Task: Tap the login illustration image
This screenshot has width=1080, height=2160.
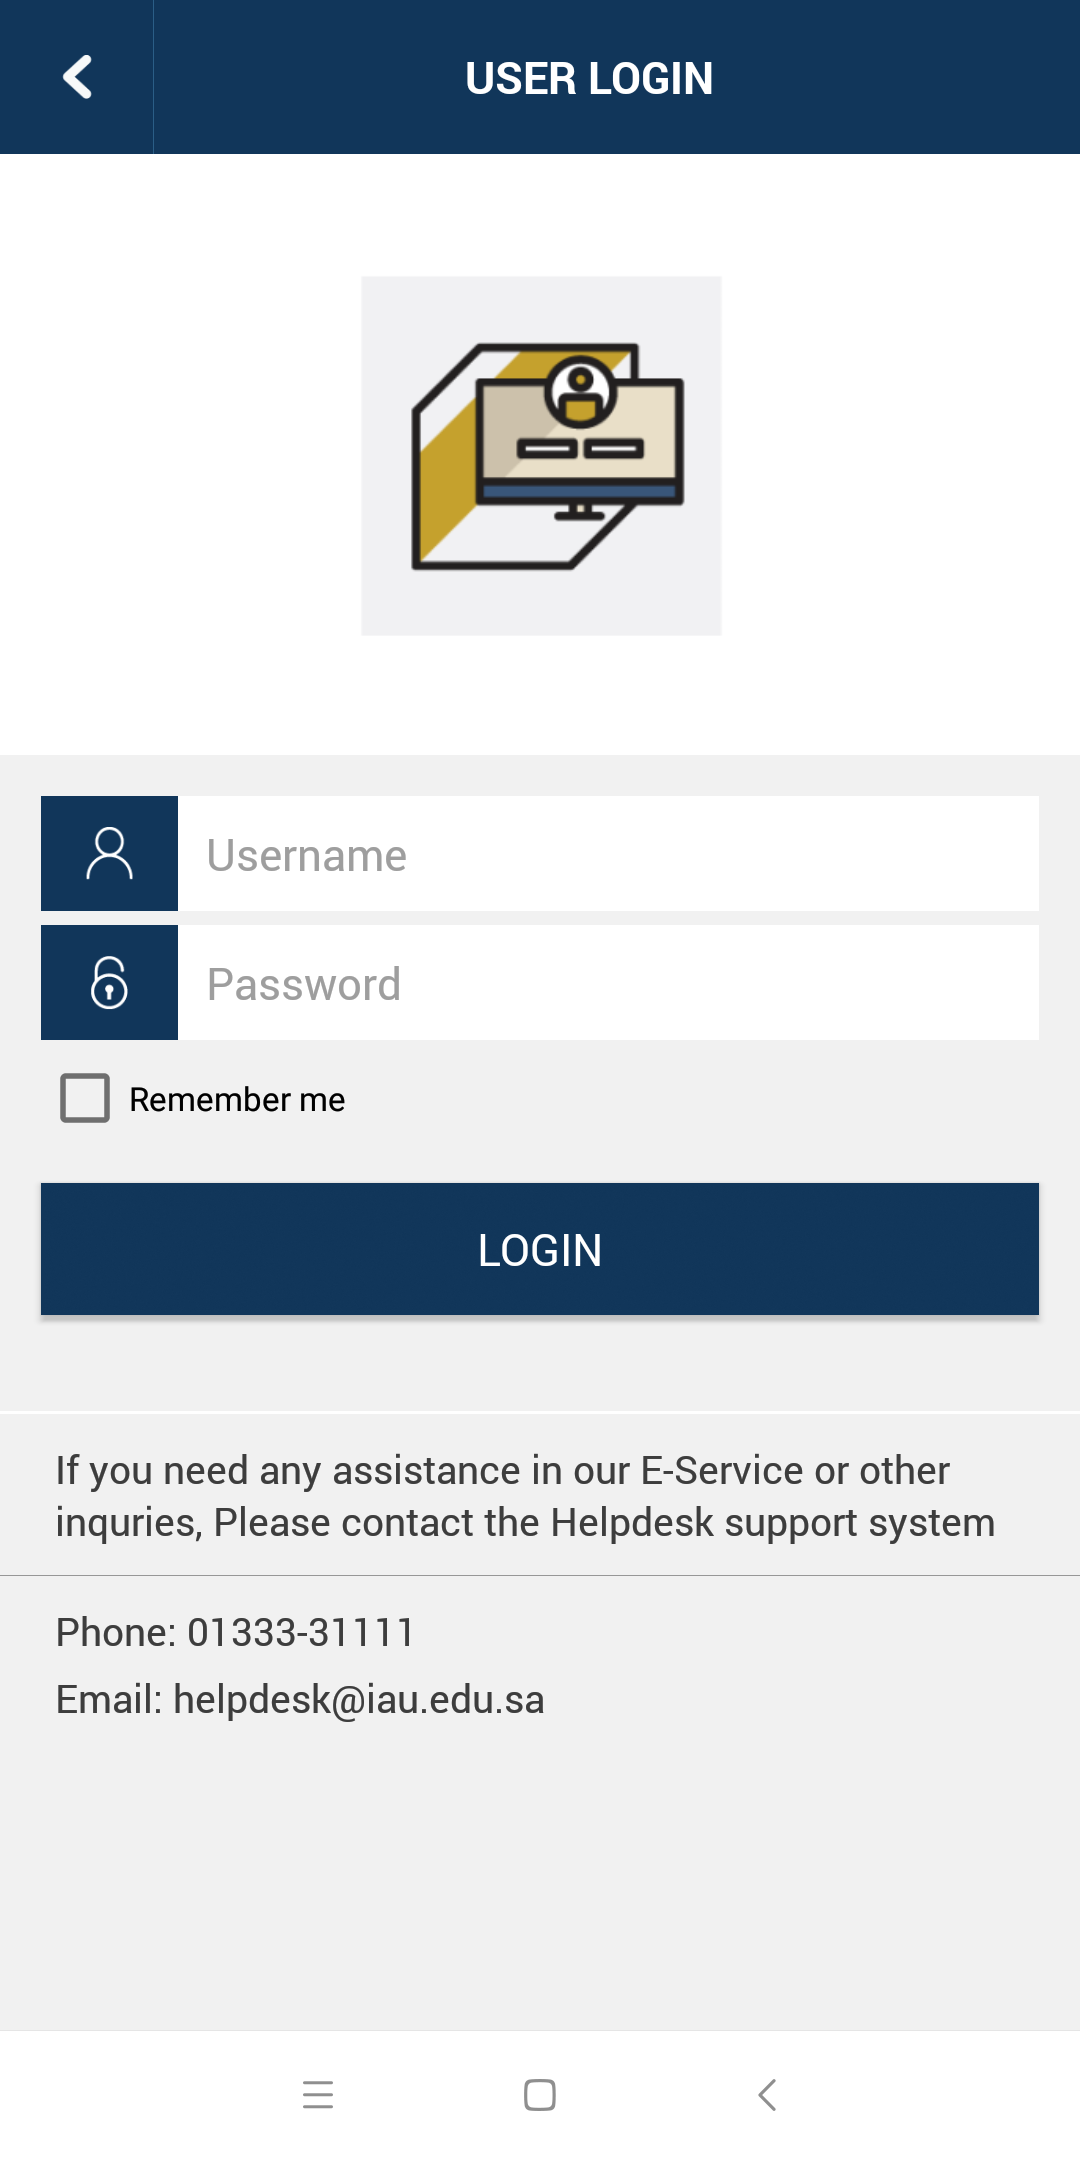Action: [x=541, y=456]
